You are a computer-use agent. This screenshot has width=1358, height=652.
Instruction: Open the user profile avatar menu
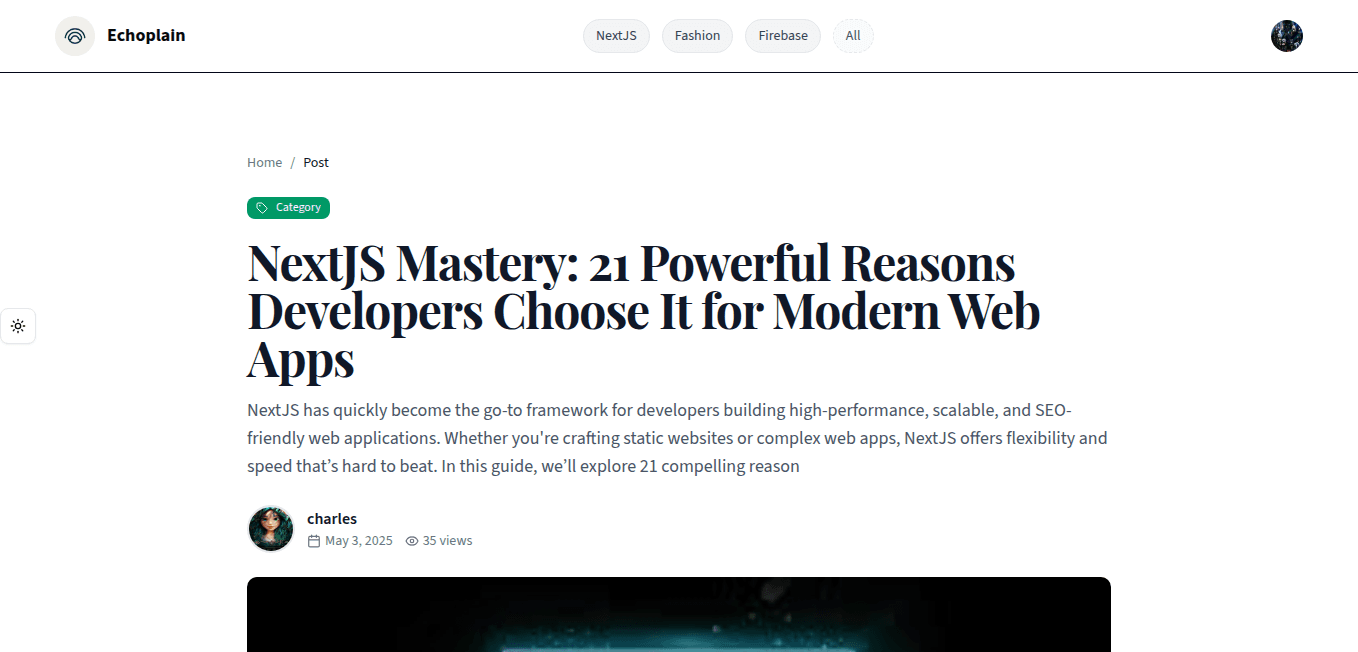point(1286,36)
